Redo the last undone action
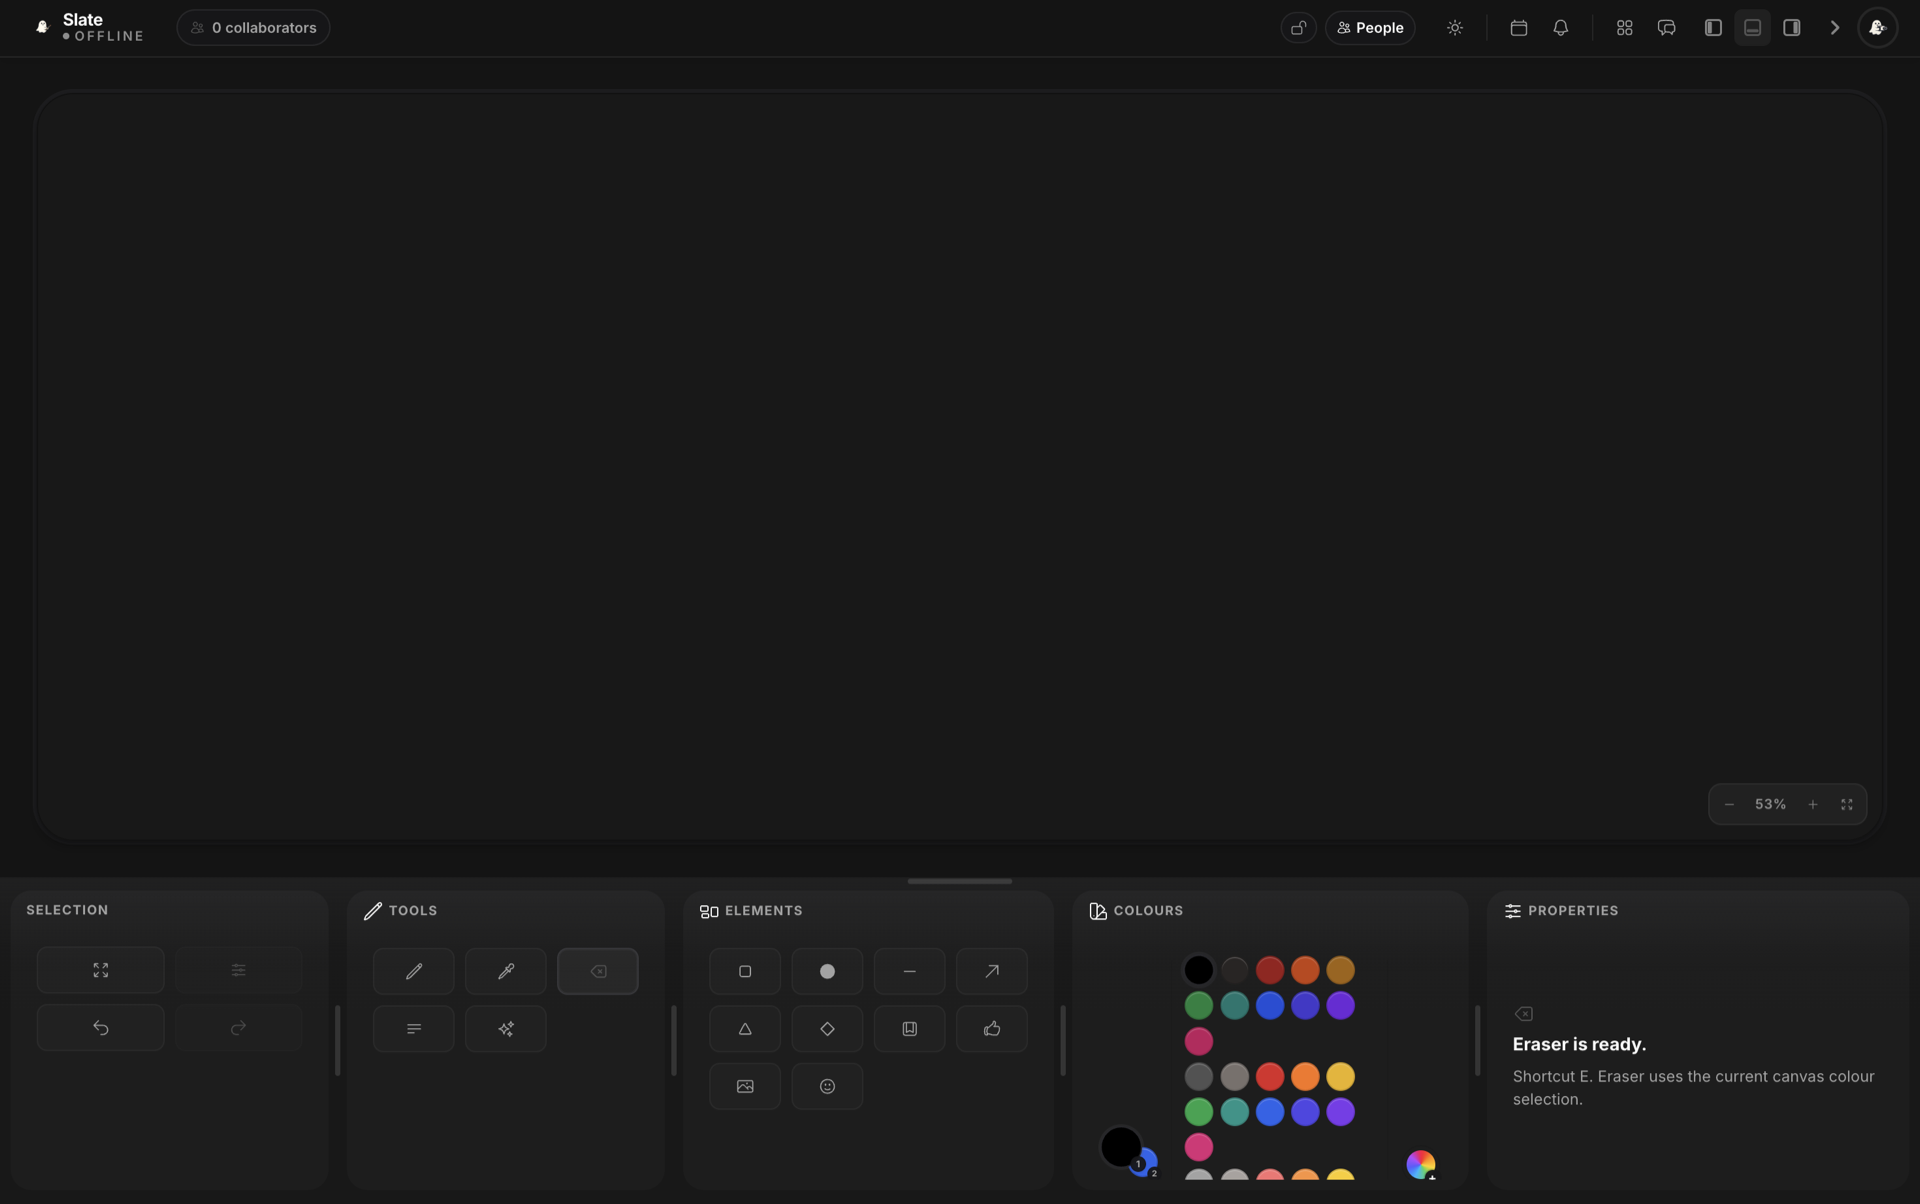The height and width of the screenshot is (1204, 1920). [238, 1028]
